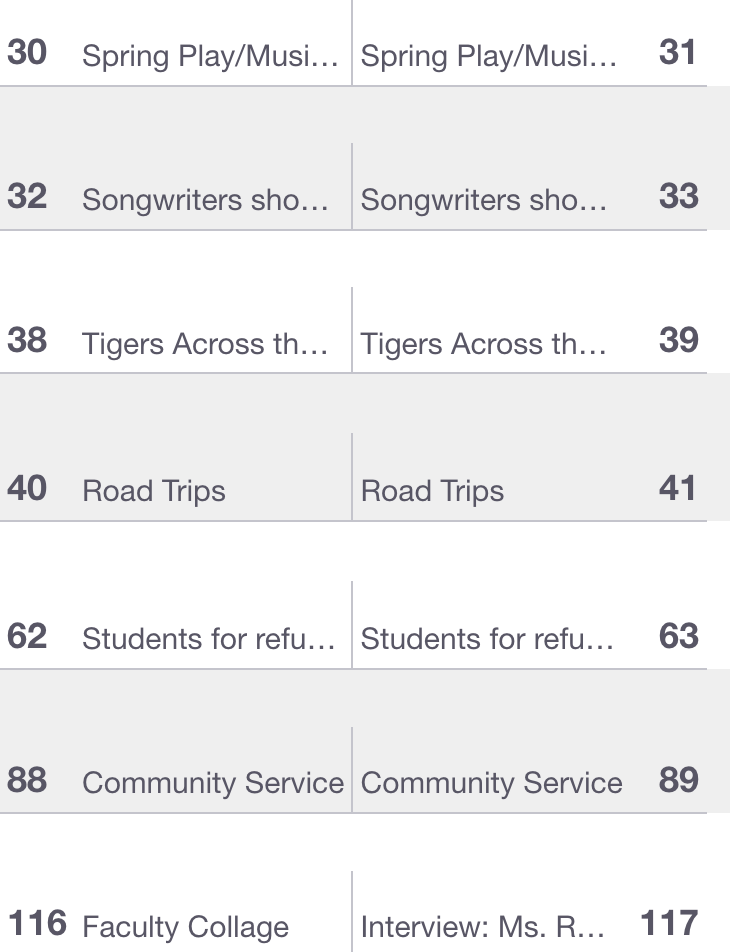Select page number 33
This screenshot has height=952, width=730.
pos(678,196)
